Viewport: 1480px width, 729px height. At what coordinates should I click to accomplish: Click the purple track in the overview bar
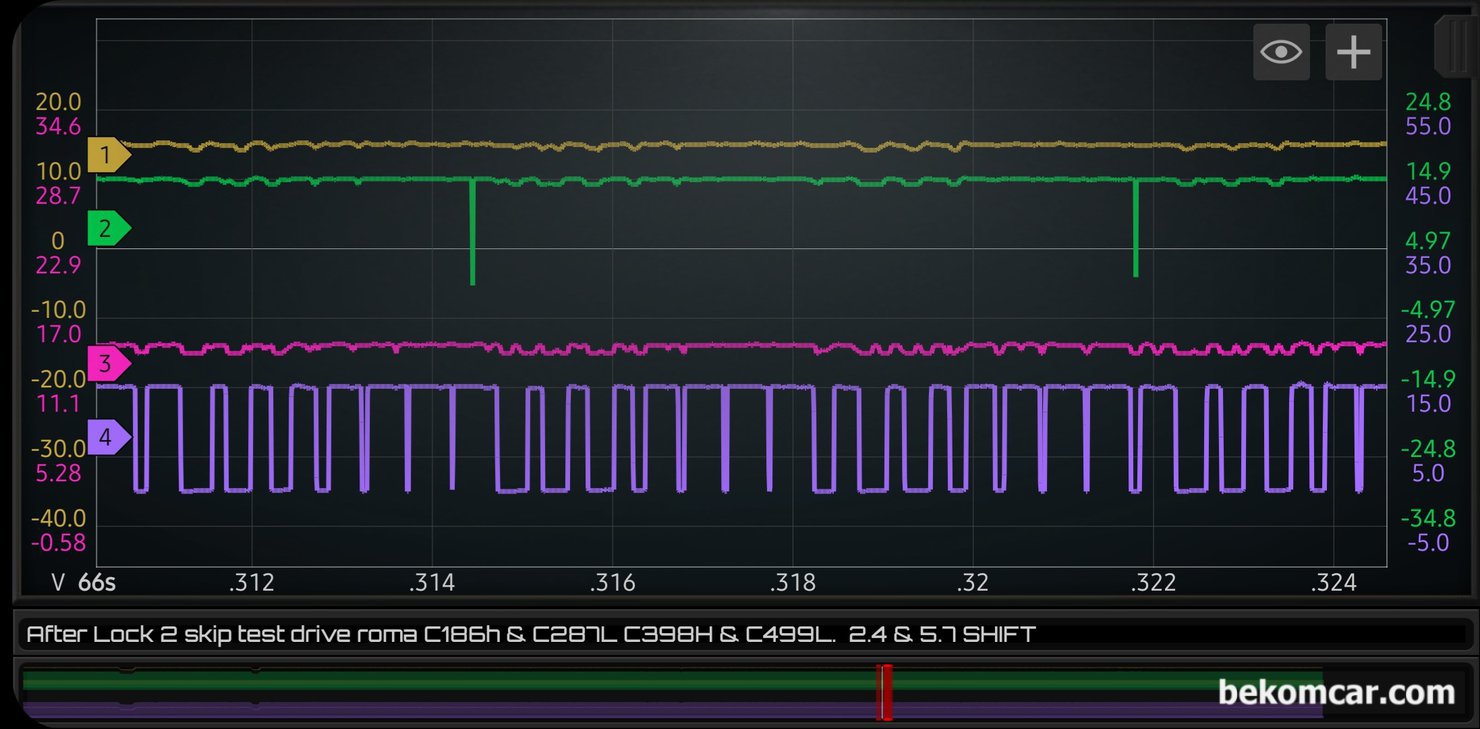point(672,710)
